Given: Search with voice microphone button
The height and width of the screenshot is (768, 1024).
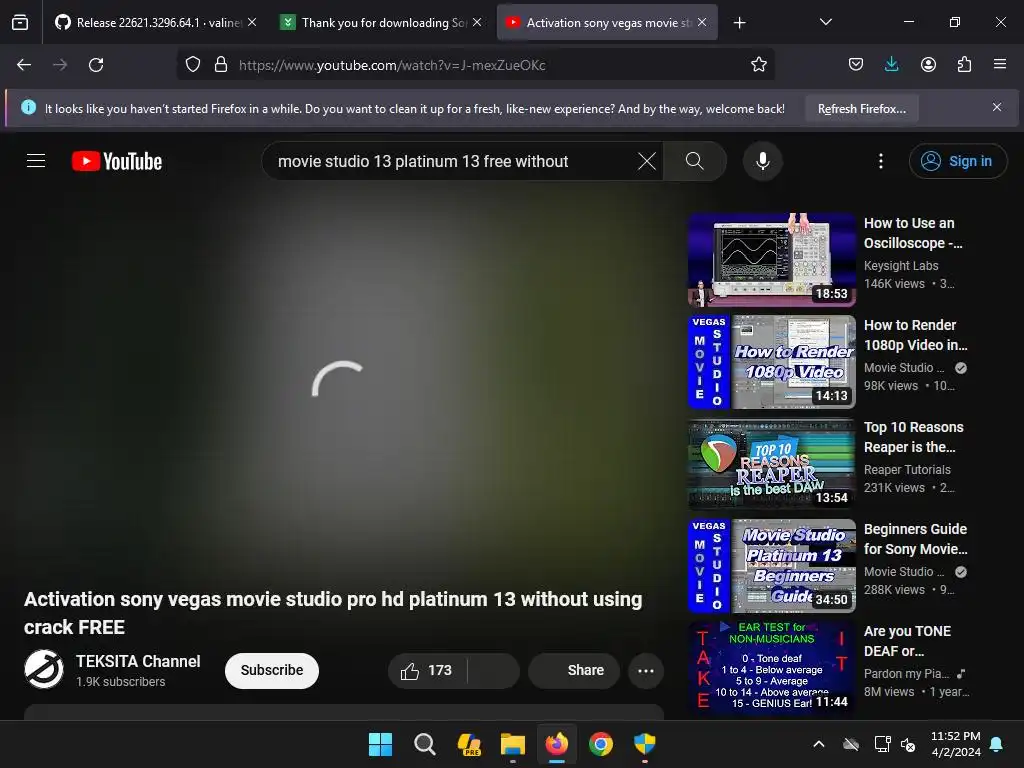Looking at the screenshot, I should tap(763, 161).
